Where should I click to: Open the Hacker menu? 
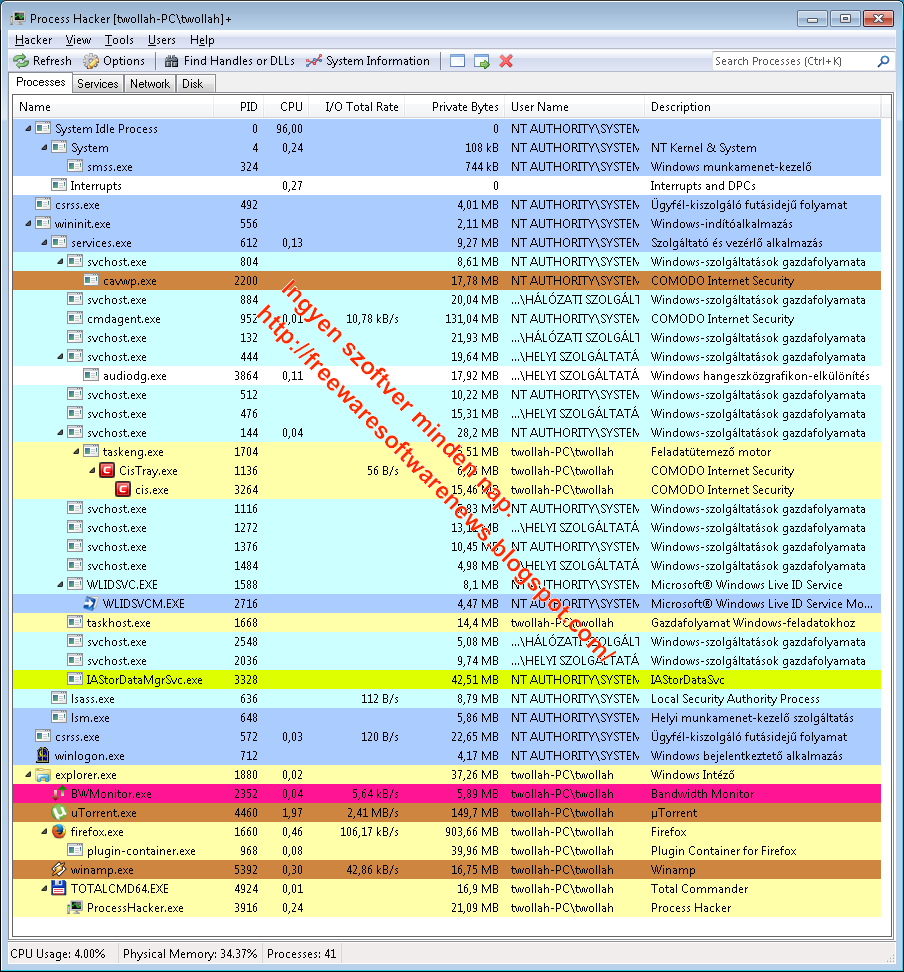(x=33, y=40)
